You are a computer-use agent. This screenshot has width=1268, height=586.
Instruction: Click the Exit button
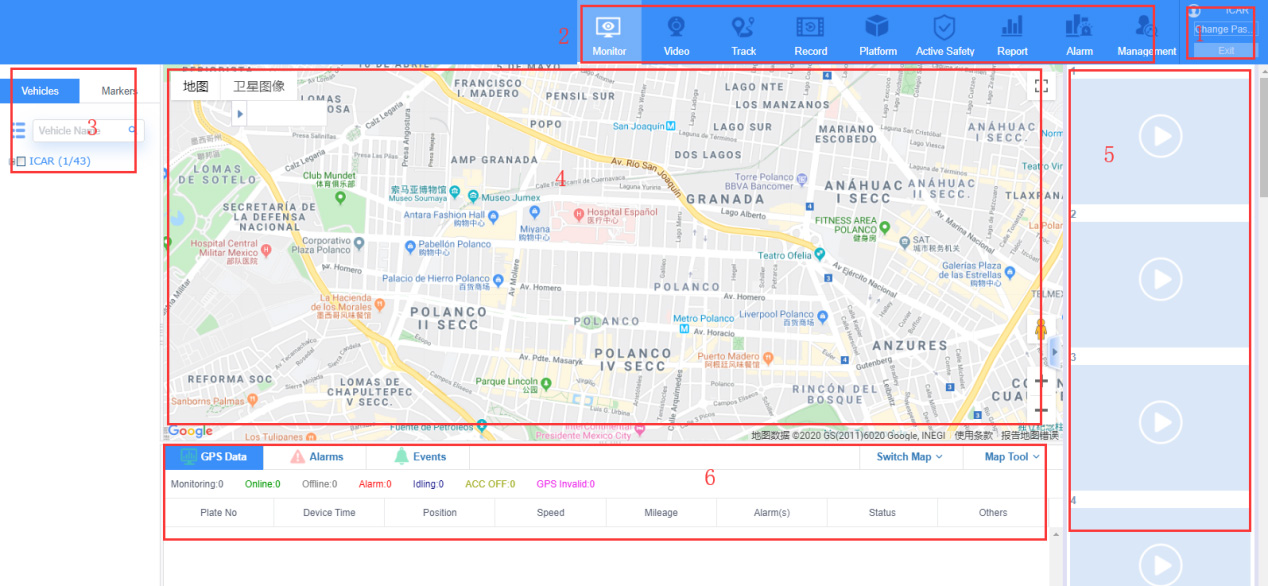point(1224,50)
